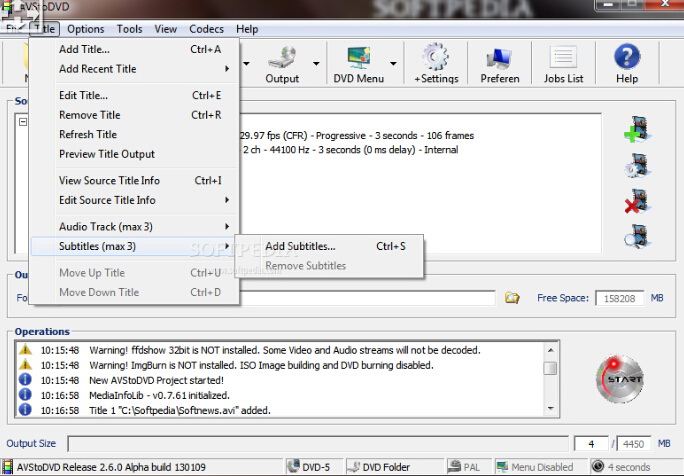The image size is (684, 476).
Task: Click the info icon for New AVStoDVD Project started
Action: [25, 379]
